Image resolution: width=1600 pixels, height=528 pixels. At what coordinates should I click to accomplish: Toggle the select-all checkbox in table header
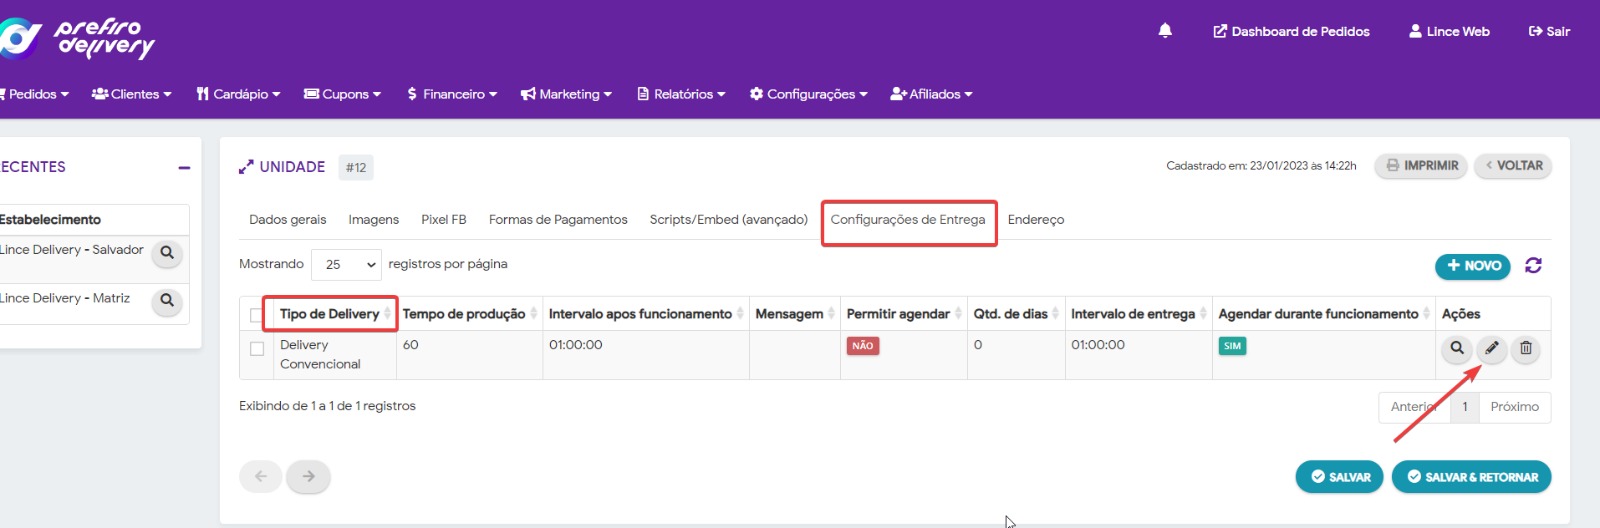(257, 315)
